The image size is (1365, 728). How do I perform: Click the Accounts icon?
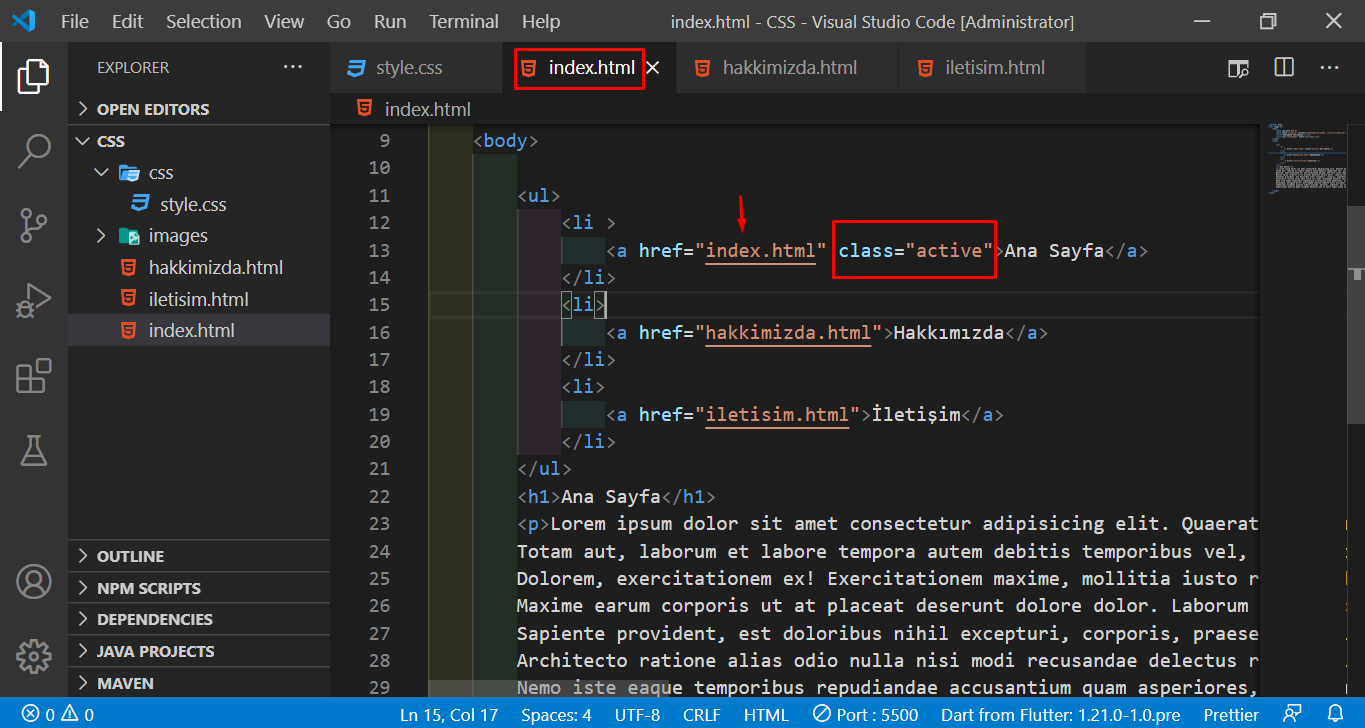click(34, 582)
